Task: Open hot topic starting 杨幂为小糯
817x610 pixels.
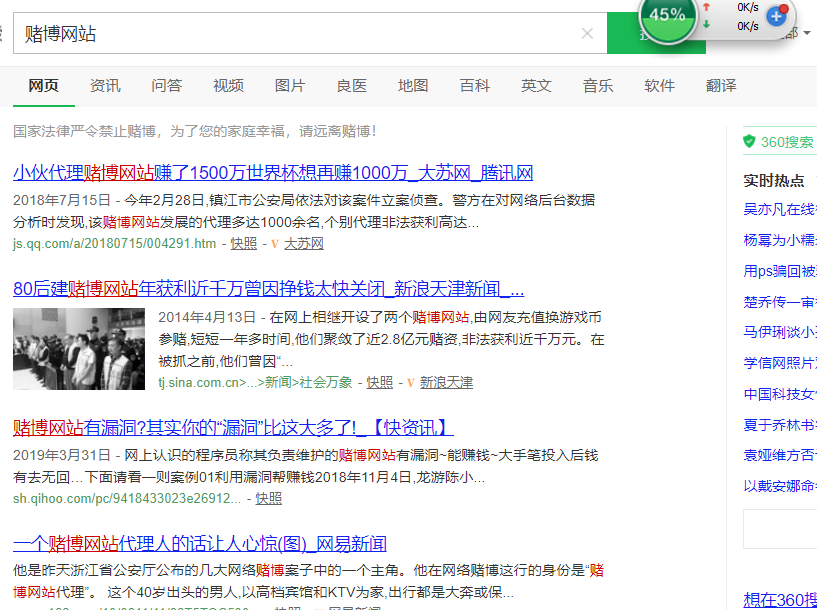Action: 780,240
